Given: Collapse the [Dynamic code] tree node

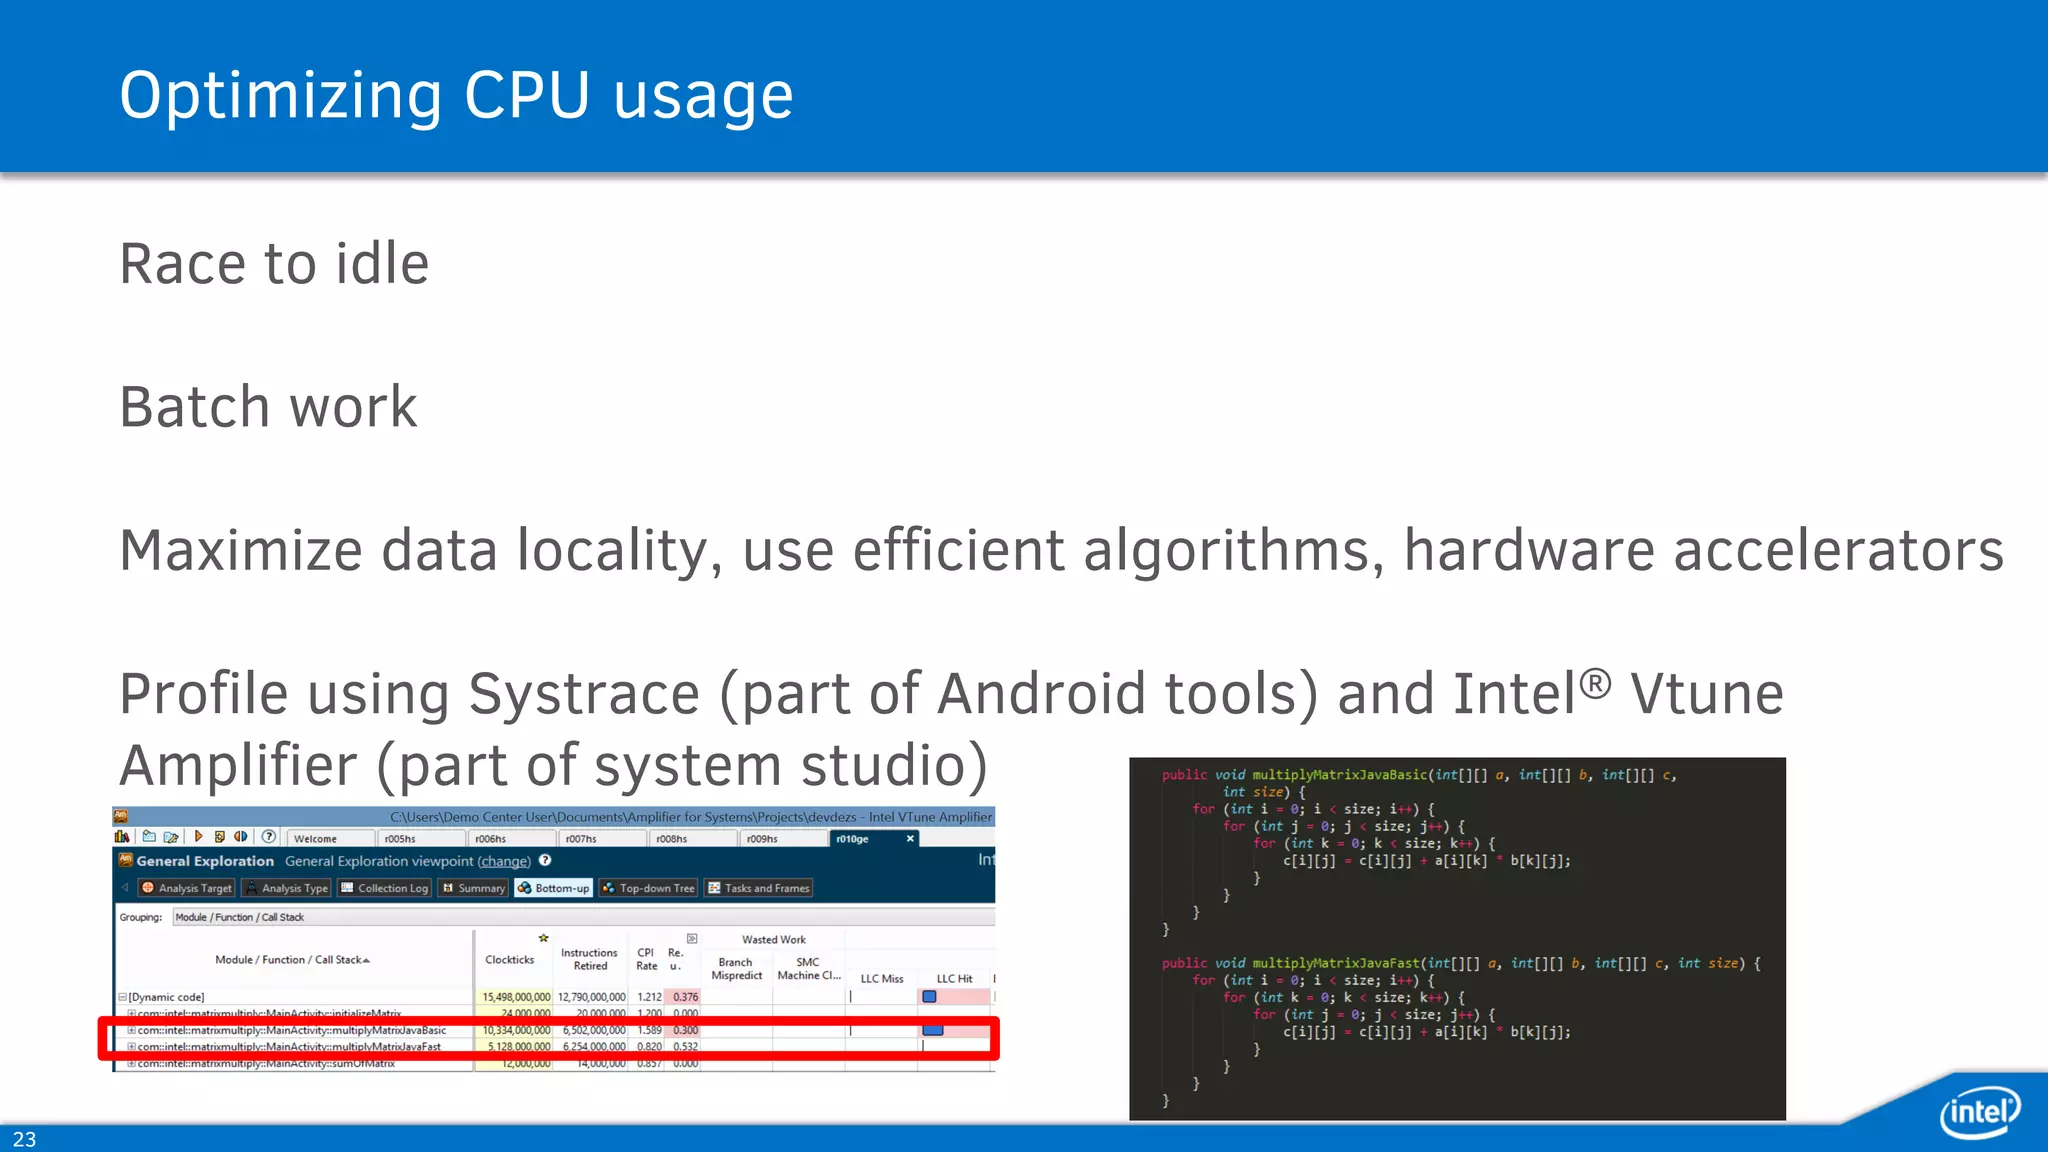Looking at the screenshot, I should pos(123,997).
